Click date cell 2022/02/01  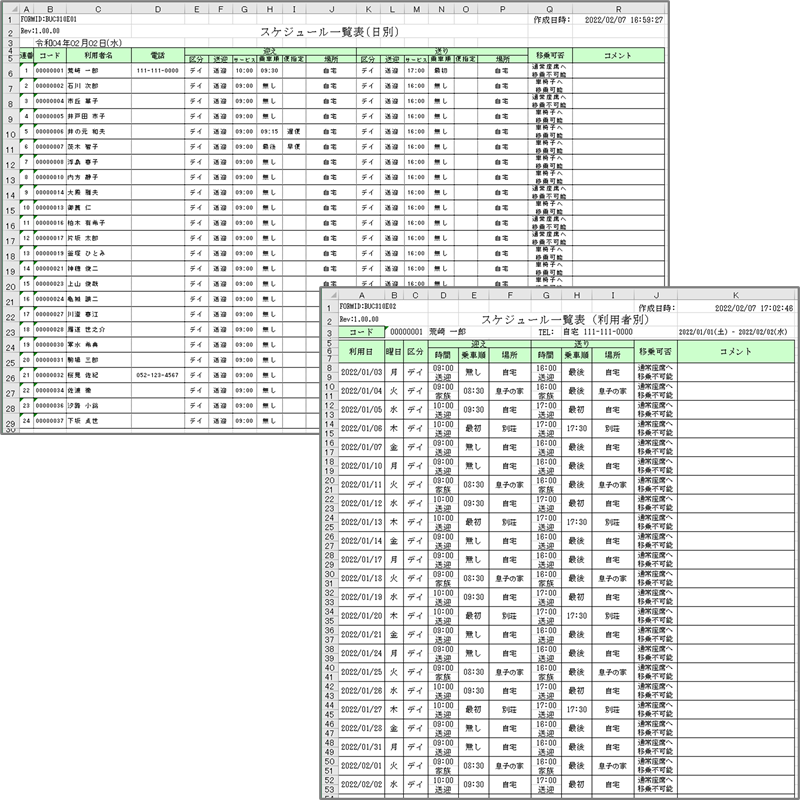coord(361,766)
